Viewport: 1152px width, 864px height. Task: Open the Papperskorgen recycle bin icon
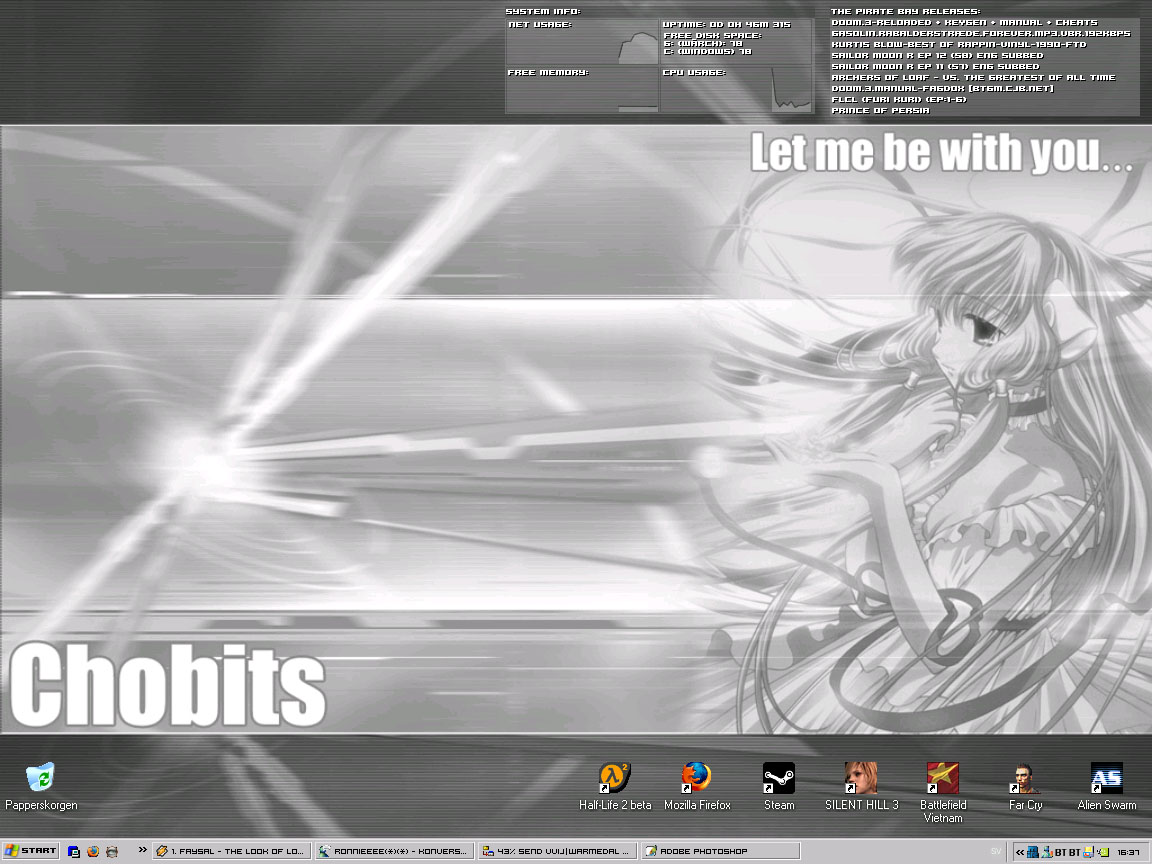pyautogui.click(x=40, y=786)
